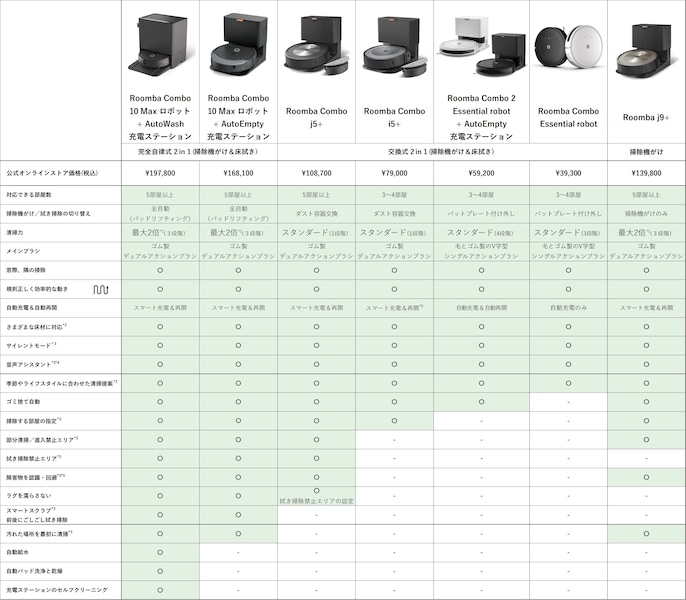Select the price ¥139,800

point(646,173)
